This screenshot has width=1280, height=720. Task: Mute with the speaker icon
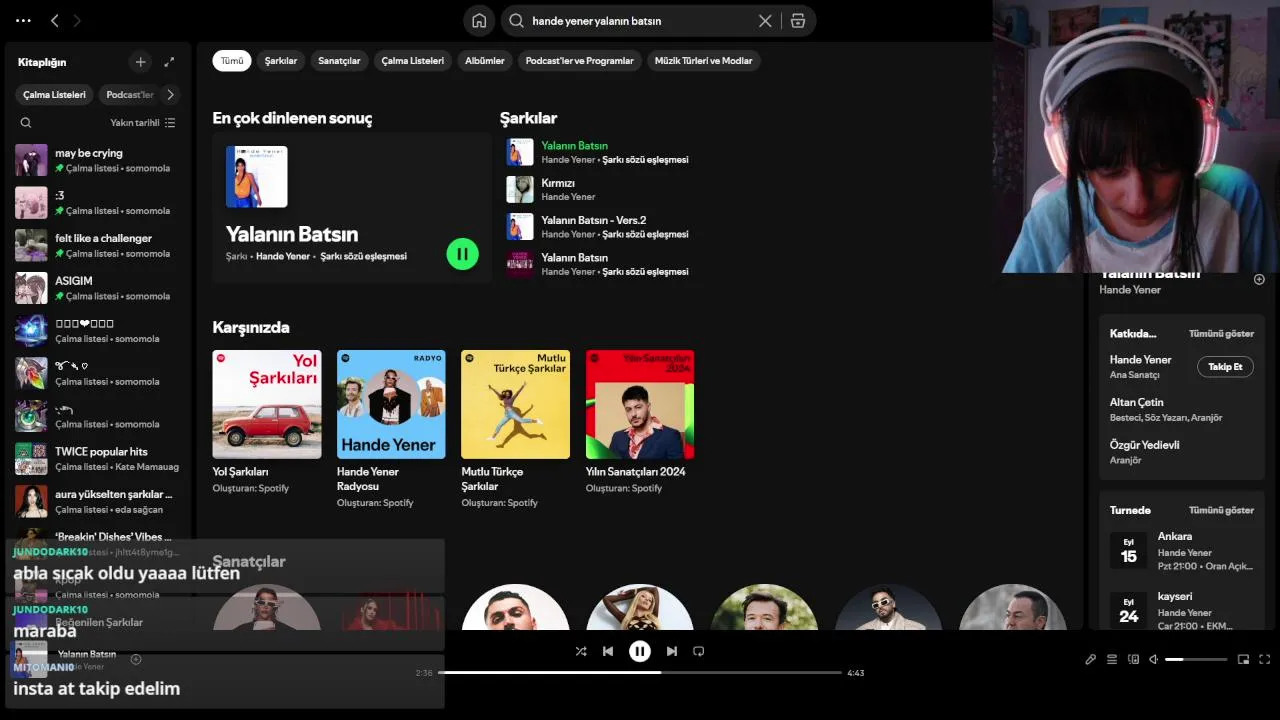pos(1153,659)
